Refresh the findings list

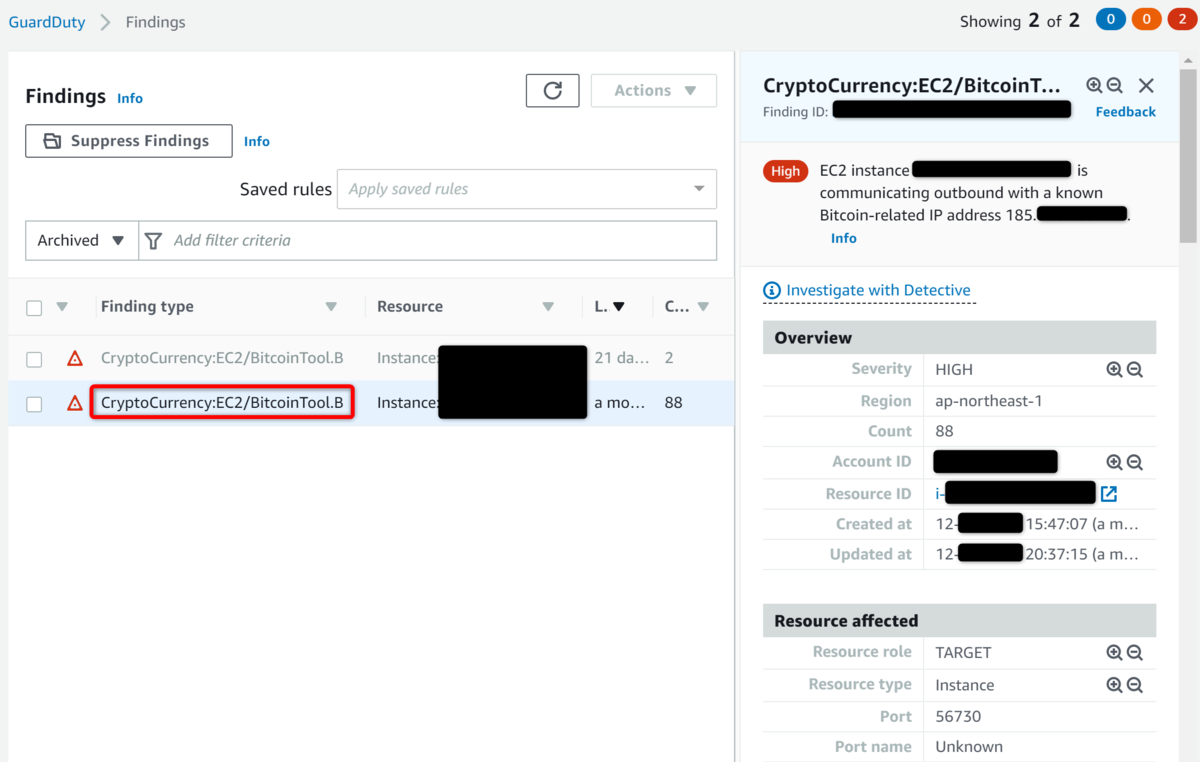552,90
